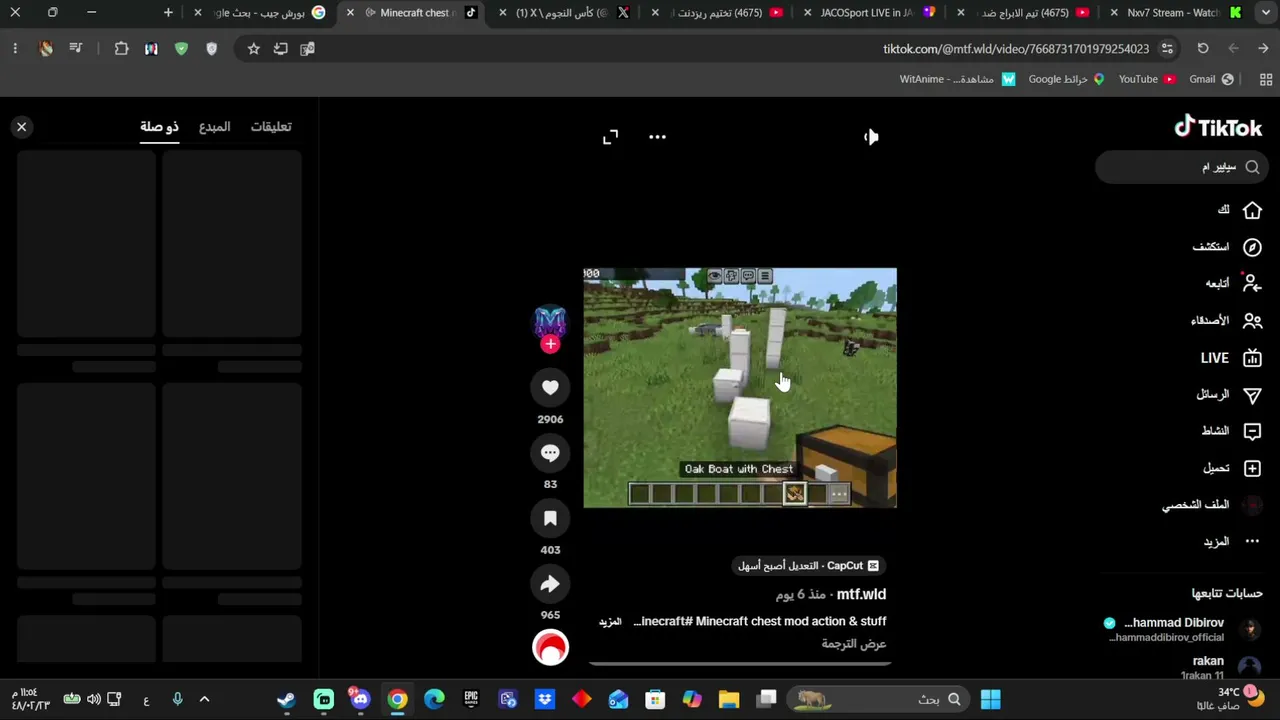The width and height of the screenshot is (1280, 720).
Task: Open the CapCut editing promo link
Action: (809, 566)
